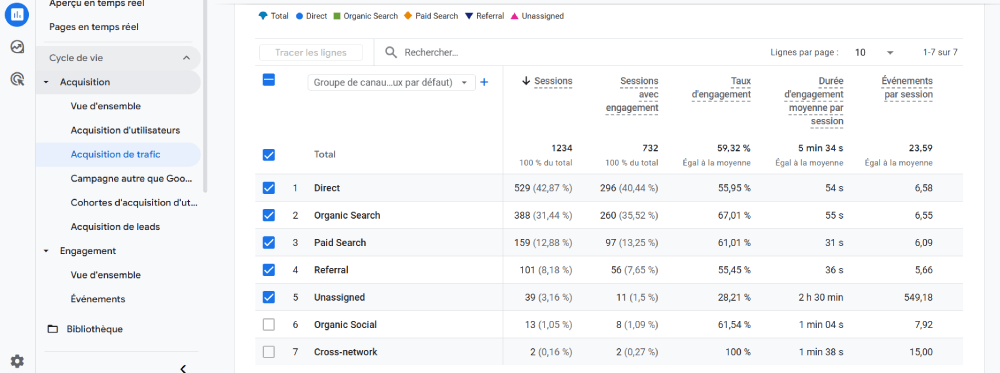Open the Advertising icon in the left rail
The width and height of the screenshot is (1000, 373).
point(17,80)
